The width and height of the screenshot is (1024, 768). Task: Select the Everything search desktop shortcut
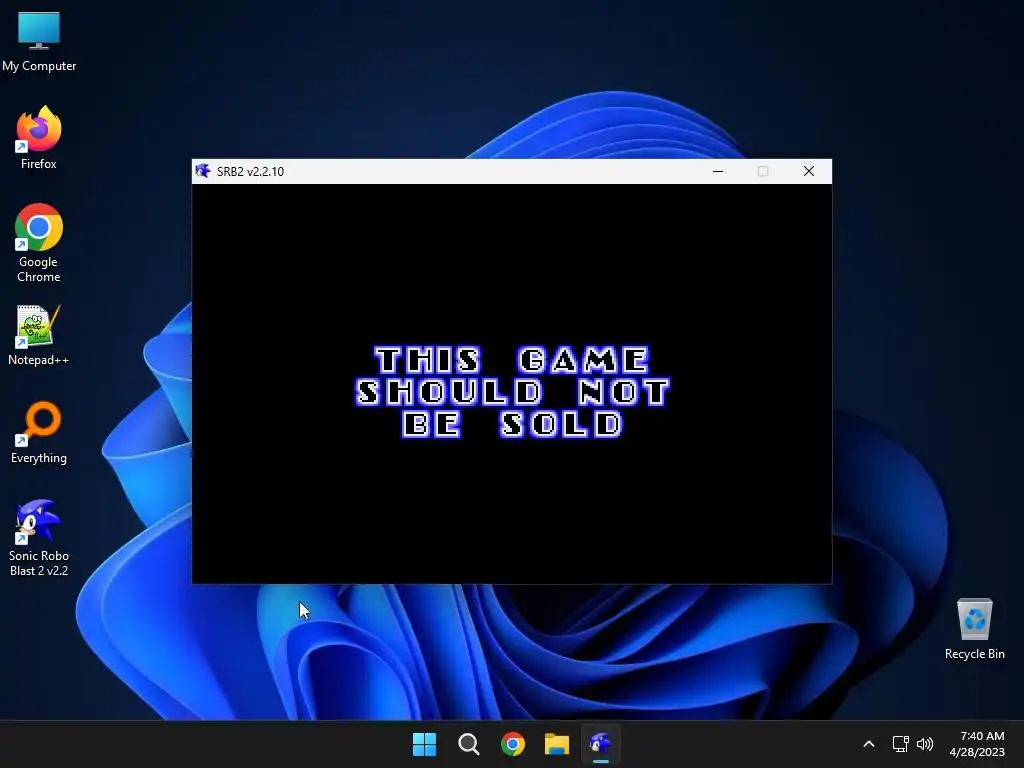pos(39,432)
